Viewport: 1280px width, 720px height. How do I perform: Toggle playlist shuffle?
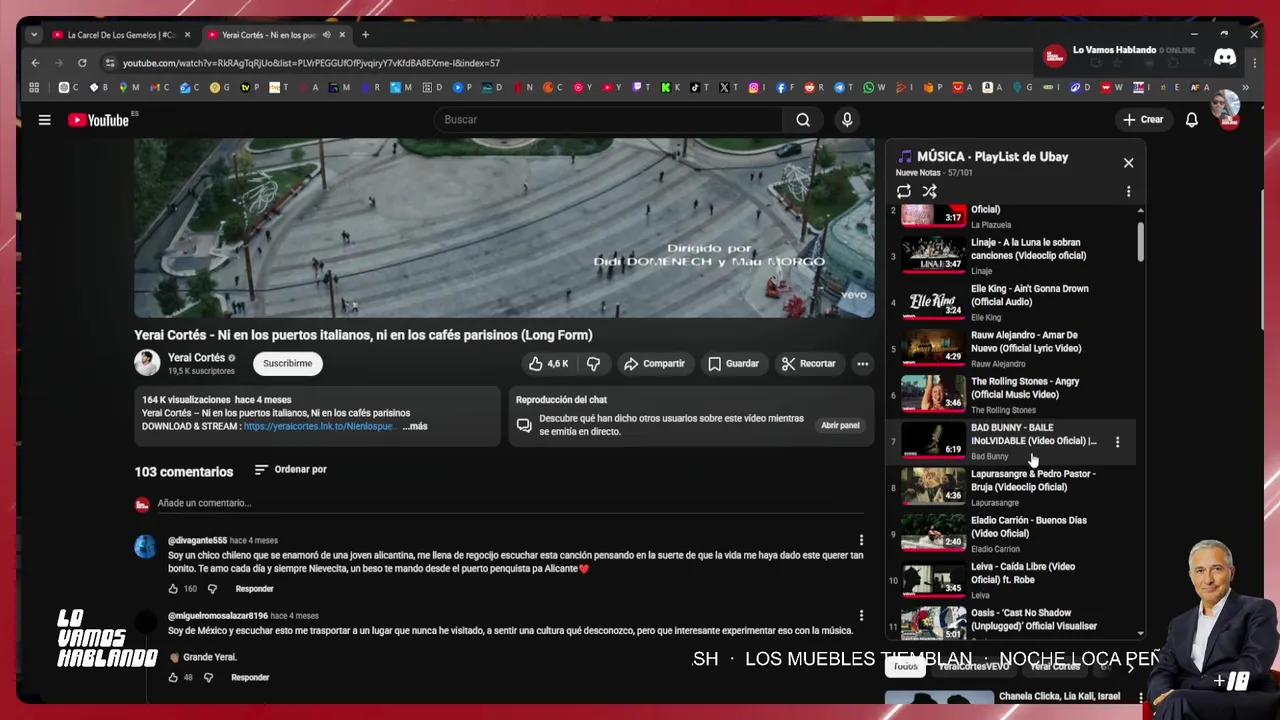click(x=929, y=191)
